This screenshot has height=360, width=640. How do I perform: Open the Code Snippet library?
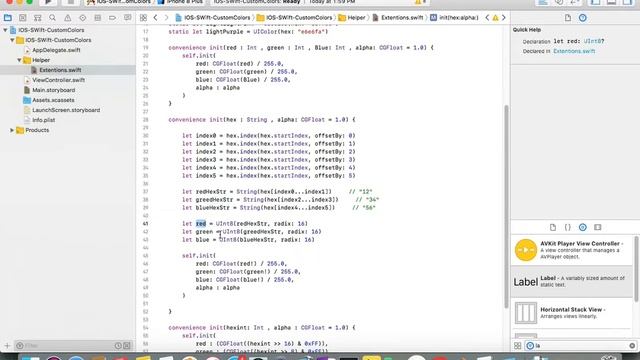coord(567,227)
